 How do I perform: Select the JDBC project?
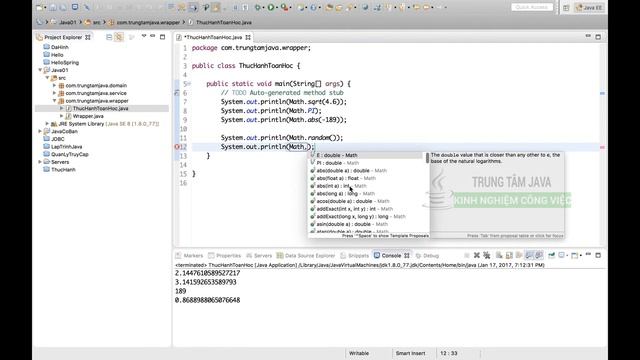tap(57, 139)
